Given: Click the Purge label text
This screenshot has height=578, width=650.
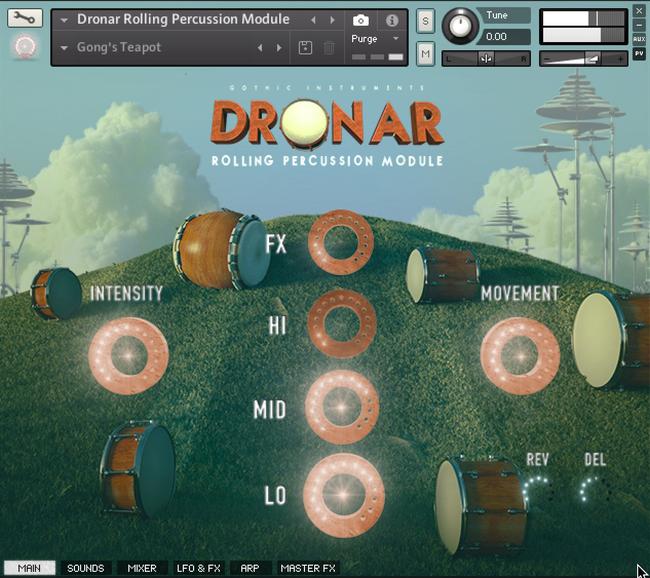Looking at the screenshot, I should click(364, 39).
